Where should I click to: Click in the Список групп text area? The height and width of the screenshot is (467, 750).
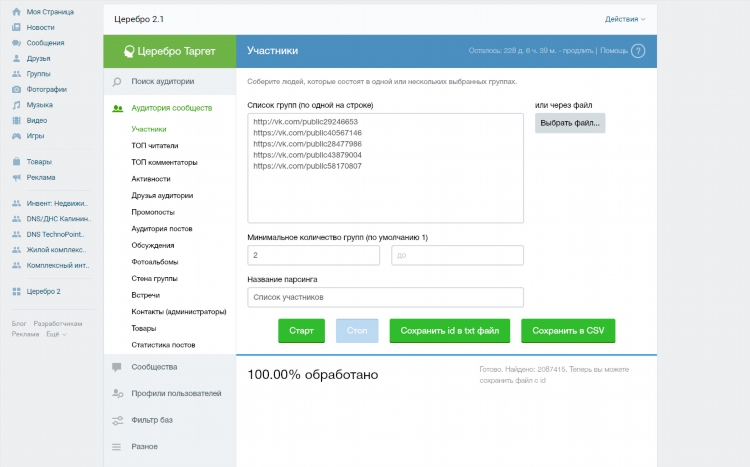coord(386,168)
